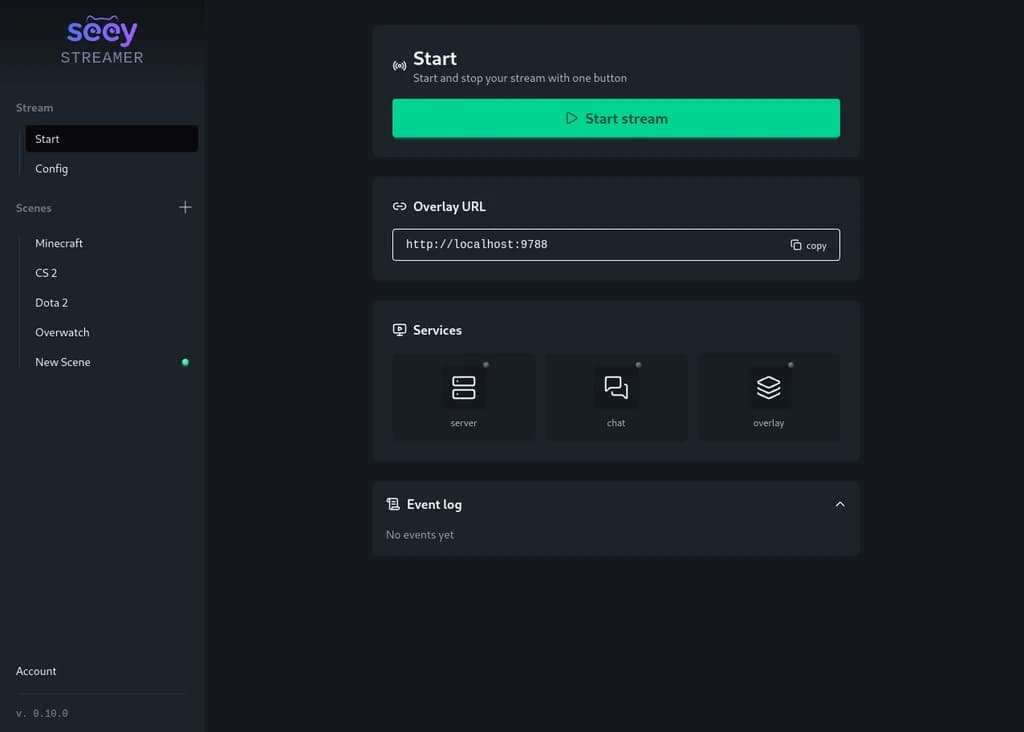Image resolution: width=1024 pixels, height=732 pixels.
Task: Click the Overlay URL heading text
Action: point(449,206)
